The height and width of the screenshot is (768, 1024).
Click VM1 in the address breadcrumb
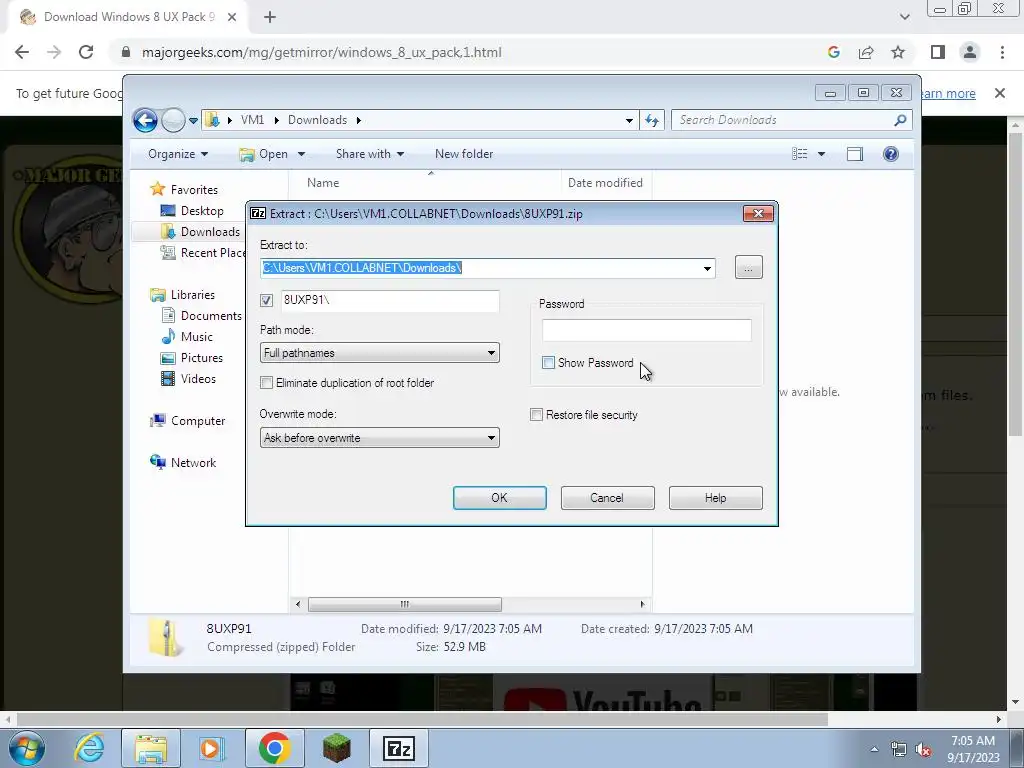point(252,120)
